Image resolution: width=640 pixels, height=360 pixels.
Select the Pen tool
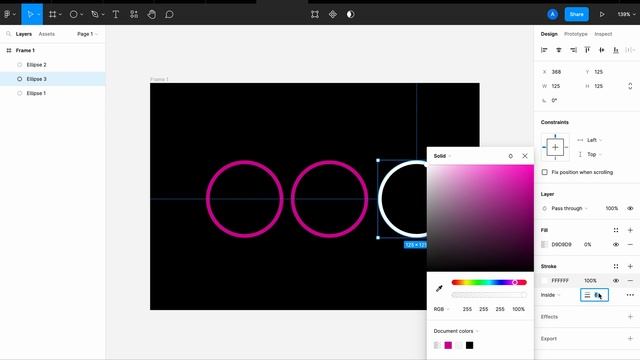point(95,14)
